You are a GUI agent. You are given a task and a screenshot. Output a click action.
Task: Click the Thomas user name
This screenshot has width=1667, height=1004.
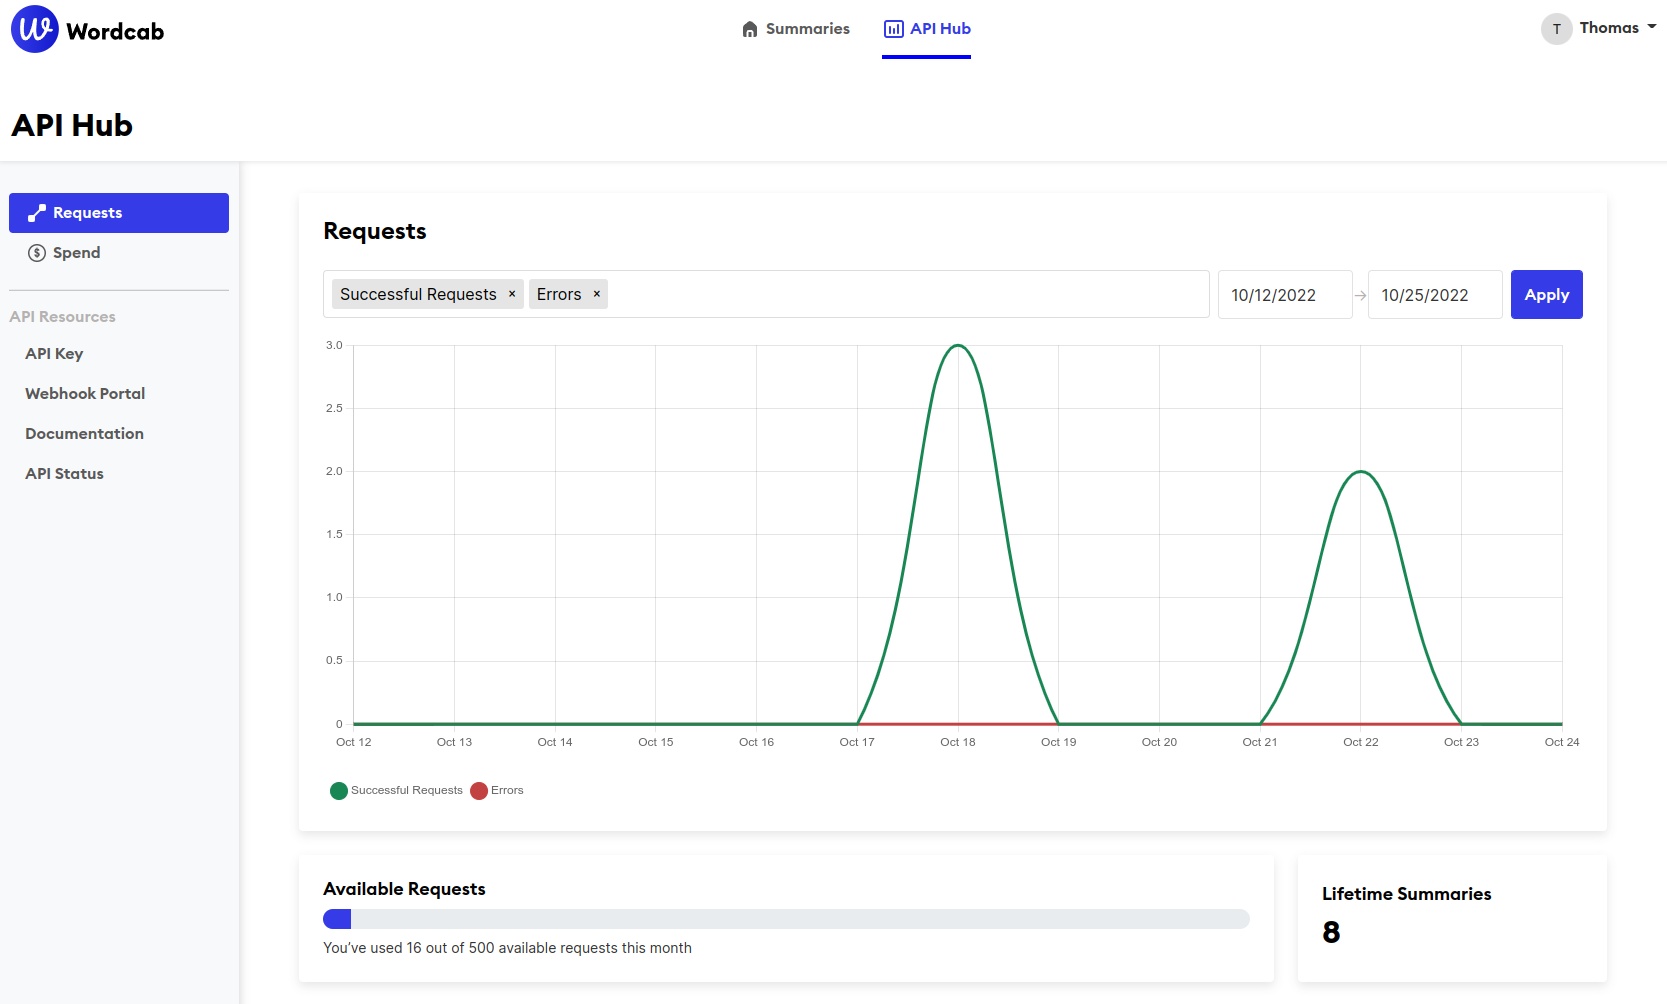tap(1609, 28)
